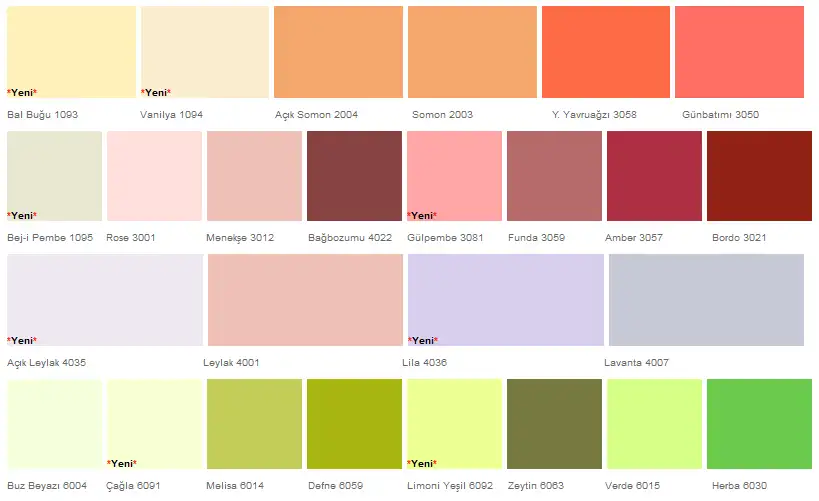Pick the Vanilya 1094 swatch
This screenshot has width=819, height=501.
pos(205,52)
